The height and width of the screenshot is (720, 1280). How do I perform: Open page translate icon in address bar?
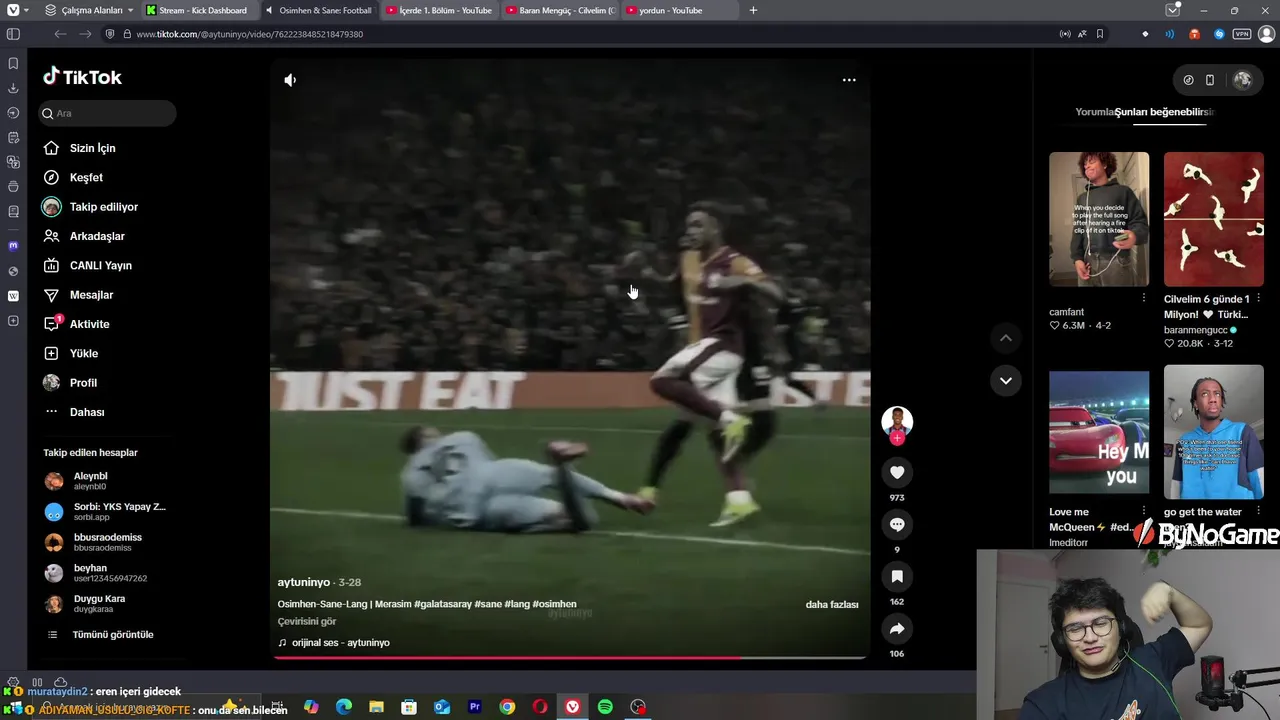1082,34
